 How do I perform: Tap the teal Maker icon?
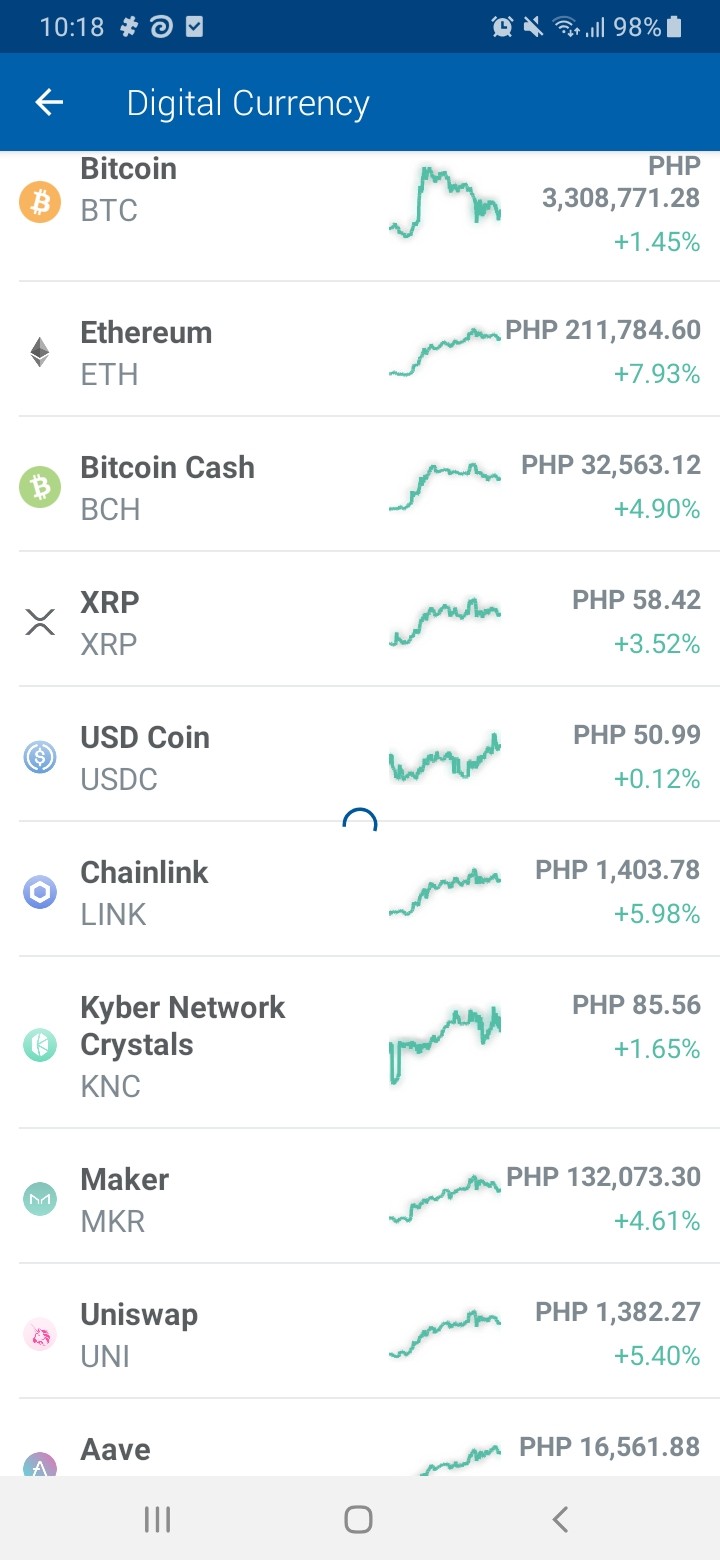point(40,1199)
